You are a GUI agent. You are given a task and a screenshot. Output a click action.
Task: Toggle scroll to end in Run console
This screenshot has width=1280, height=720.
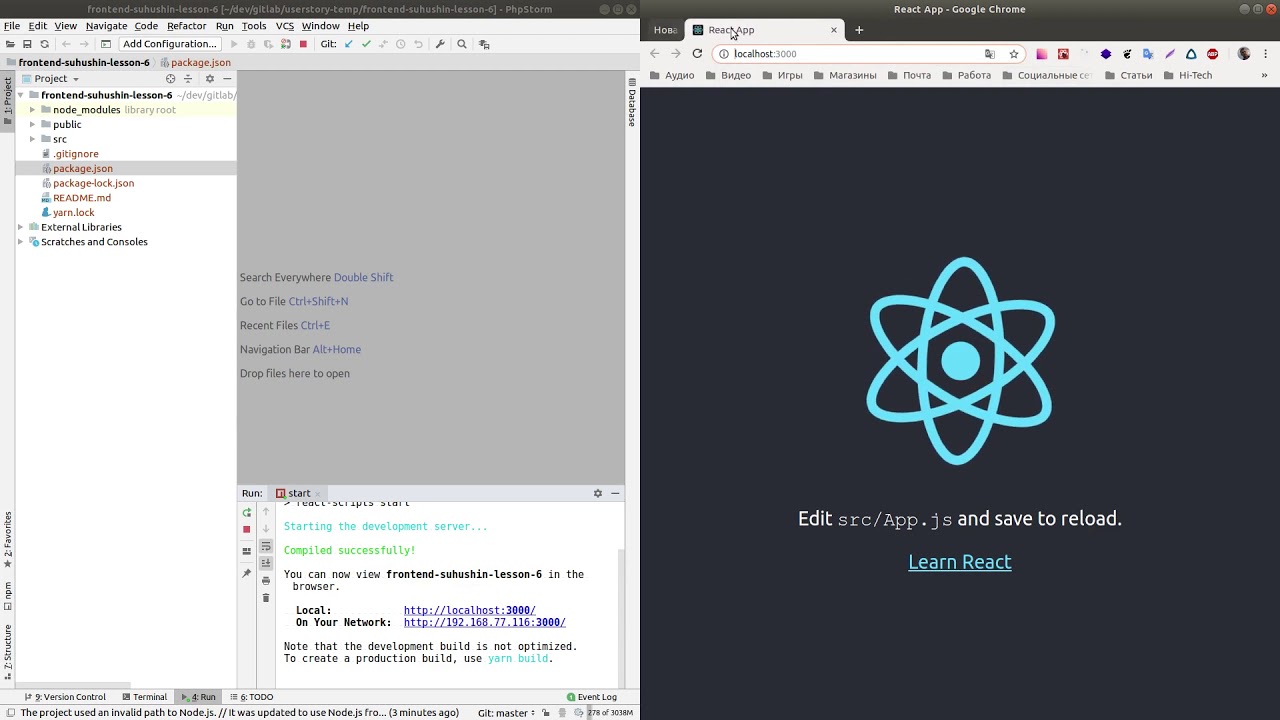[x=266, y=563]
